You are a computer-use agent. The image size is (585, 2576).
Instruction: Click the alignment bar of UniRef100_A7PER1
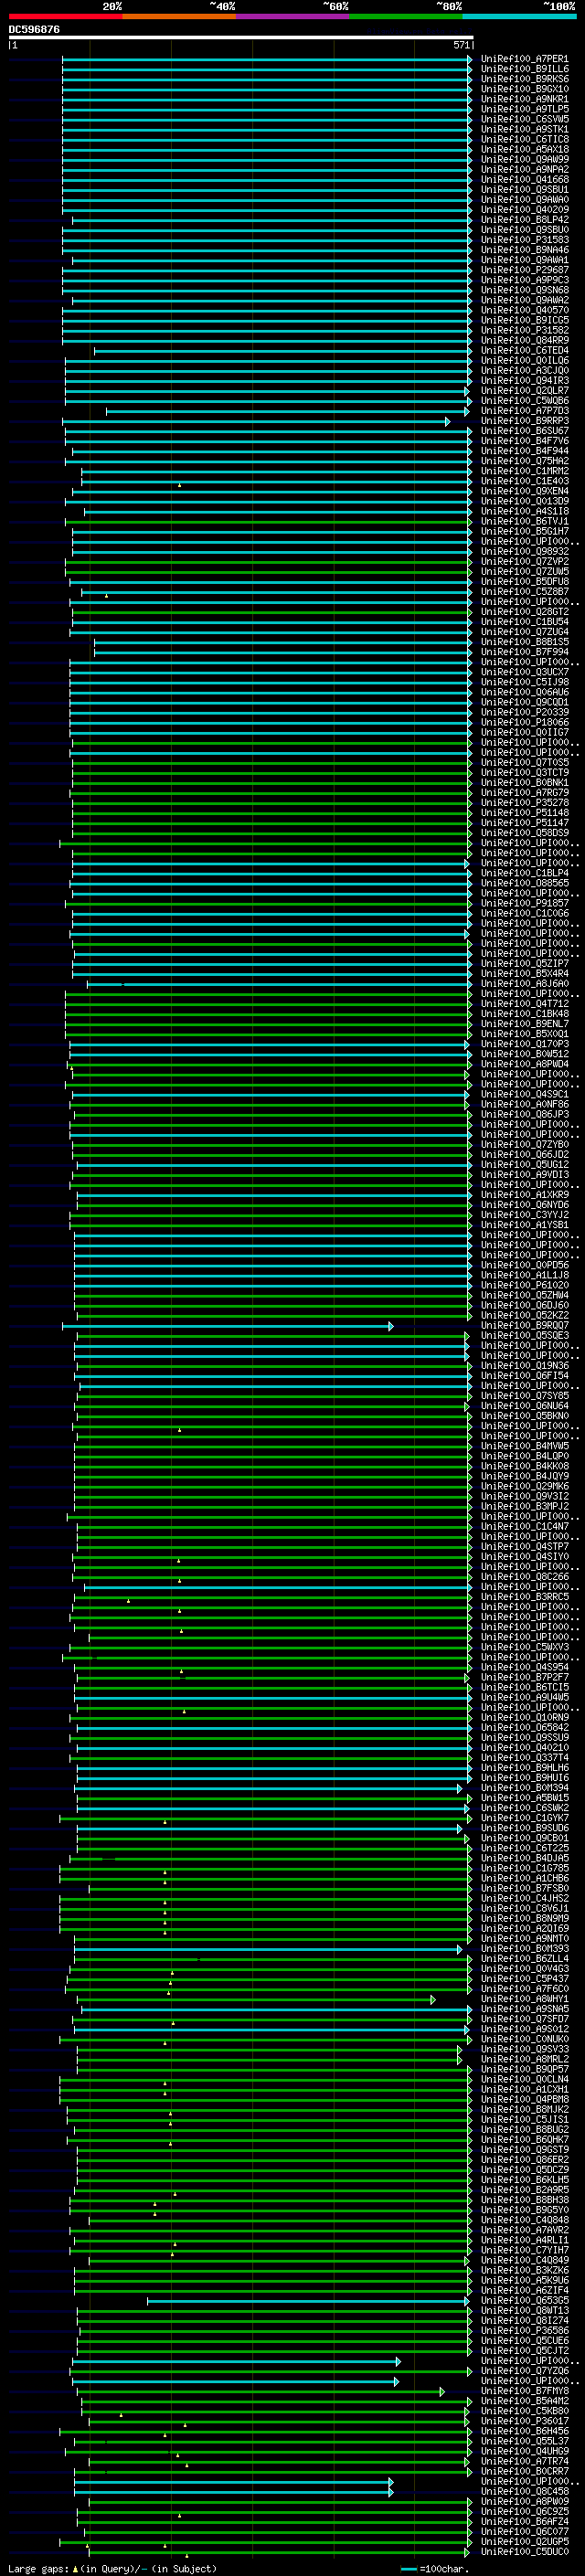267,59
